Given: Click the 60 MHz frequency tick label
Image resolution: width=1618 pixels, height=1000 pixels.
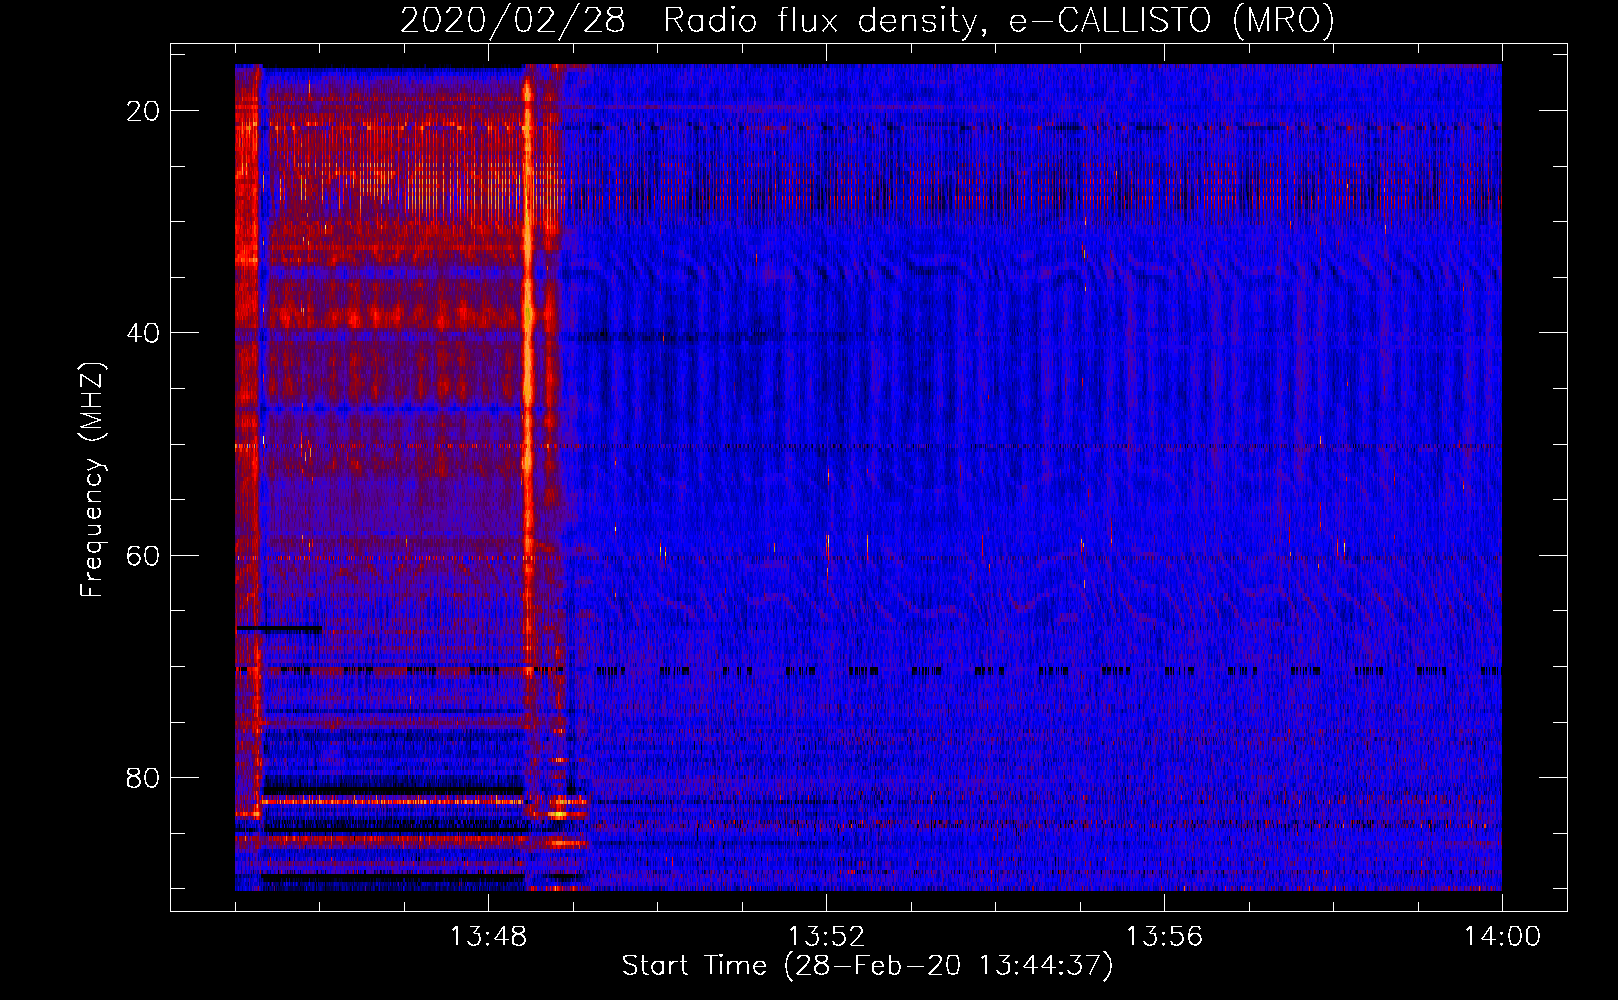Looking at the screenshot, I should click(x=143, y=555).
